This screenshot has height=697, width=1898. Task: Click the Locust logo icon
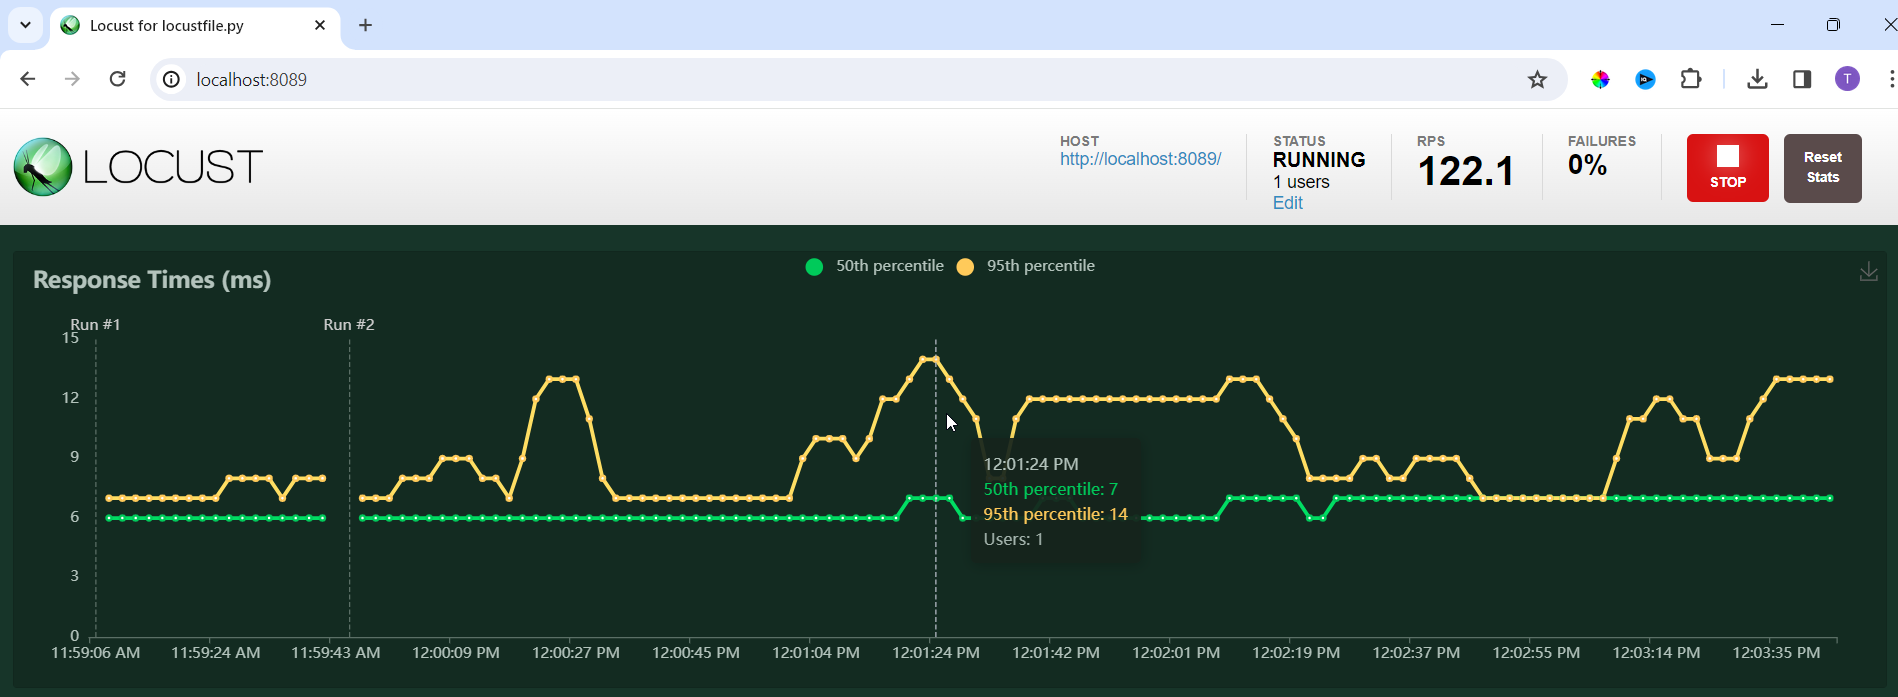pyautogui.click(x=43, y=167)
